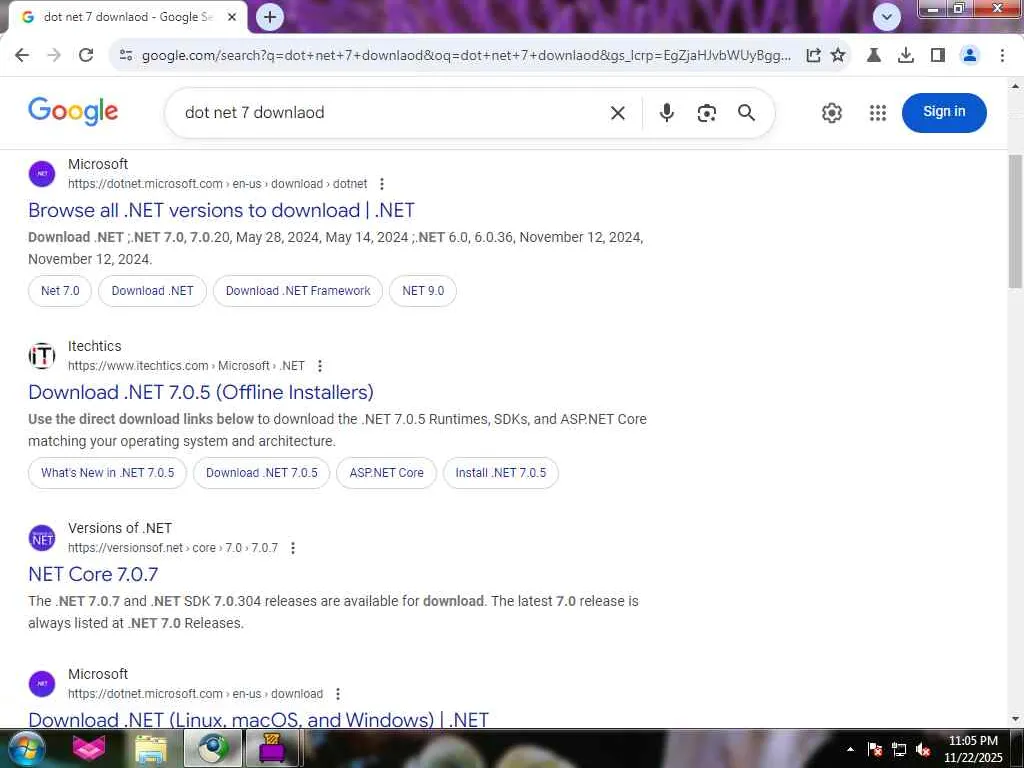The width and height of the screenshot is (1024, 768).
Task: Open the Windows Start button
Action: click(x=26, y=748)
